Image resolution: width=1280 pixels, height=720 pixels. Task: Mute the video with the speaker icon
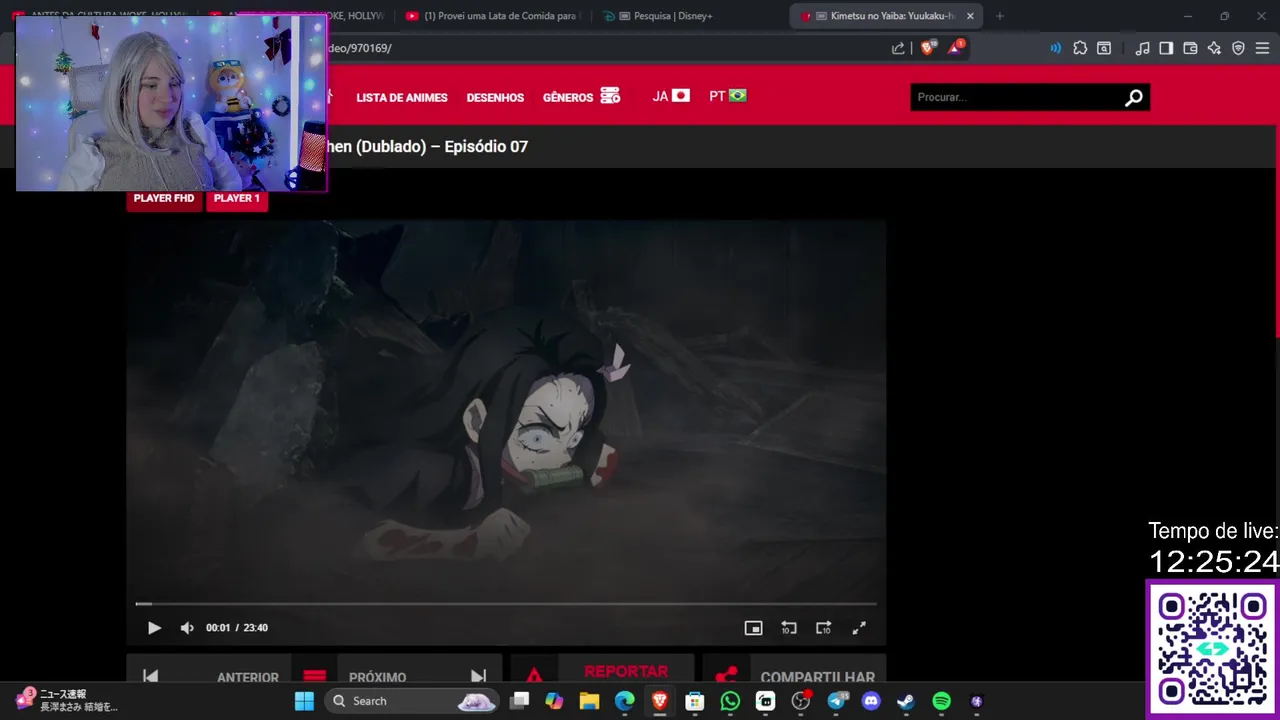187,628
